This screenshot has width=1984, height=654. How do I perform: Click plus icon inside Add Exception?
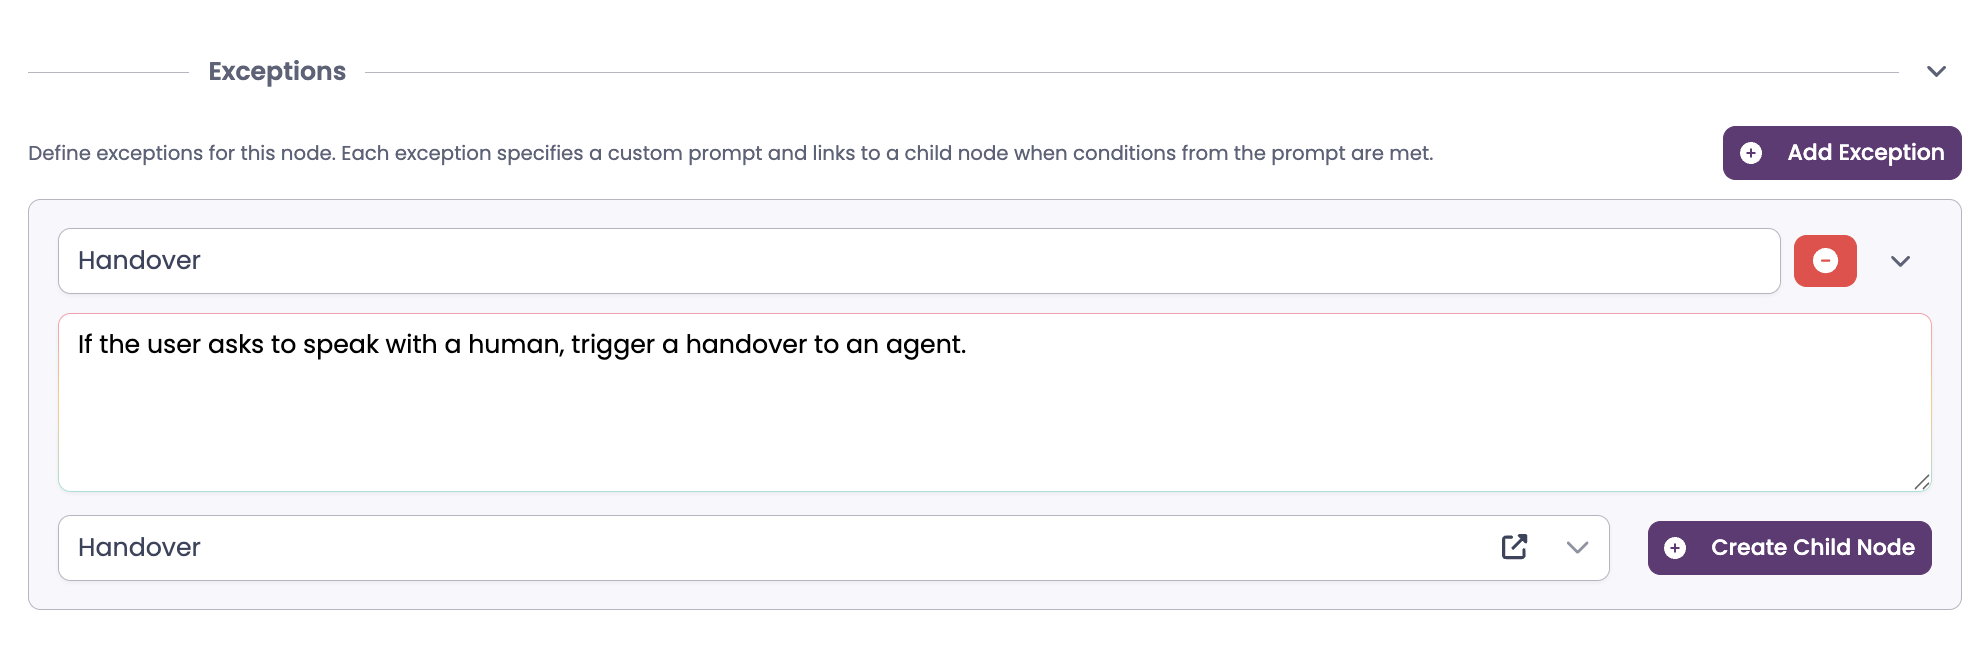1751,153
